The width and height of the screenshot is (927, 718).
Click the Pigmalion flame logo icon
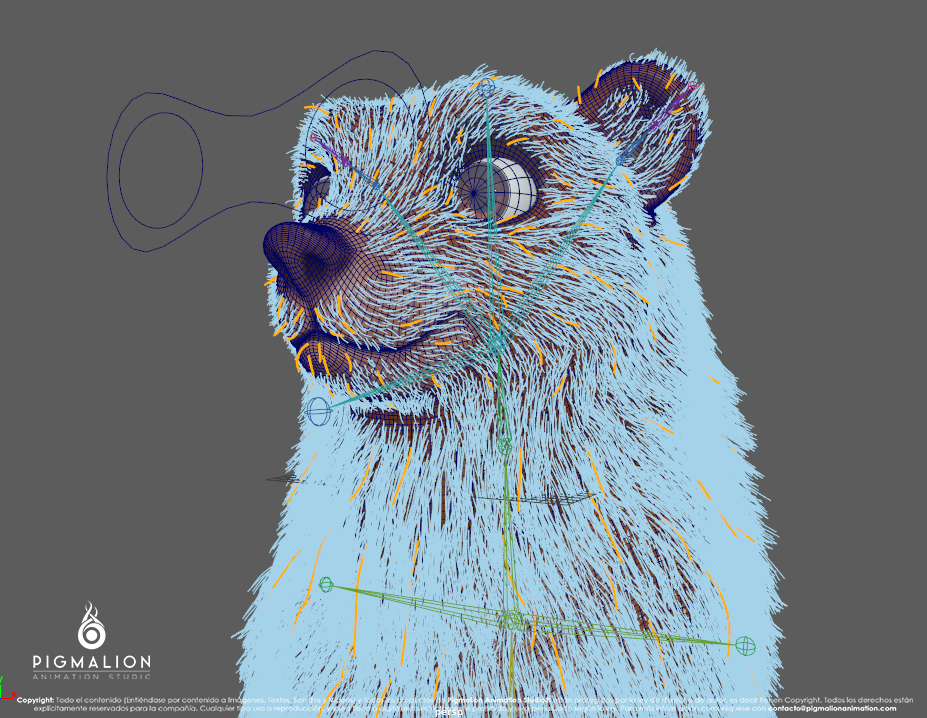[x=91, y=626]
